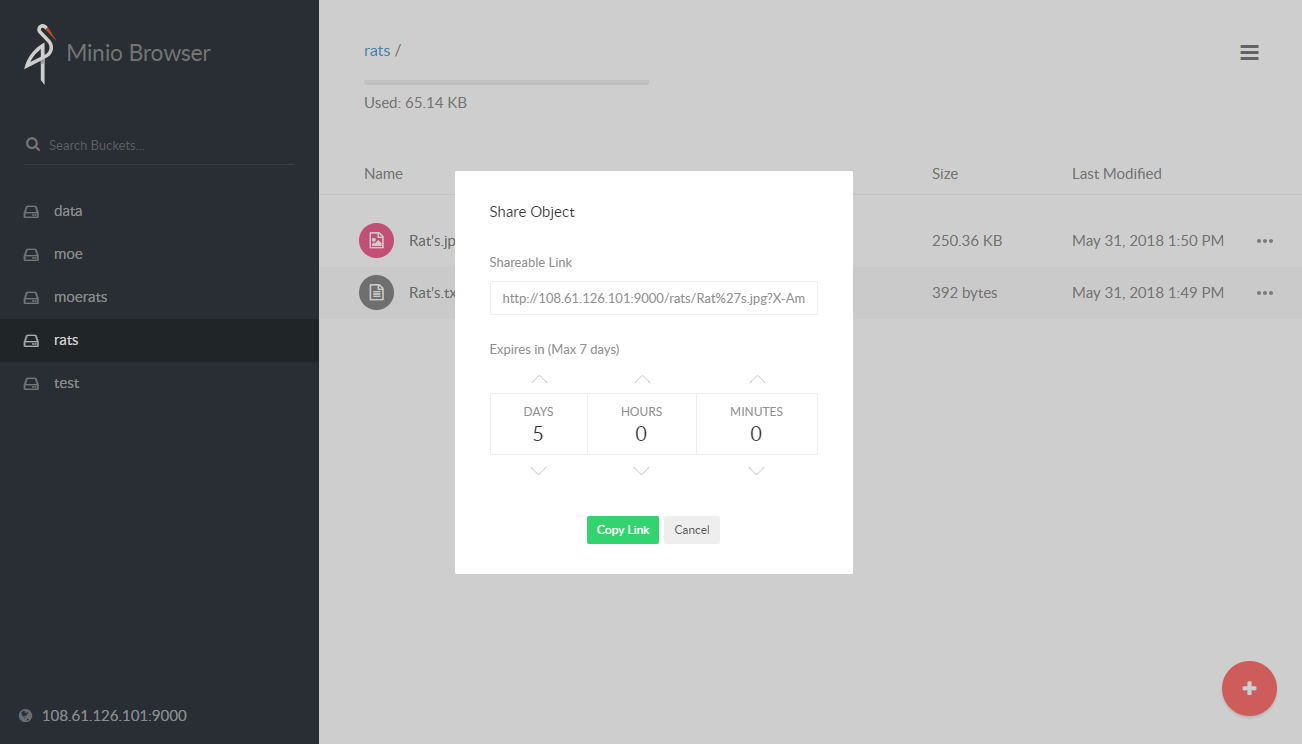Open the hamburger menu icon

click(x=1249, y=53)
